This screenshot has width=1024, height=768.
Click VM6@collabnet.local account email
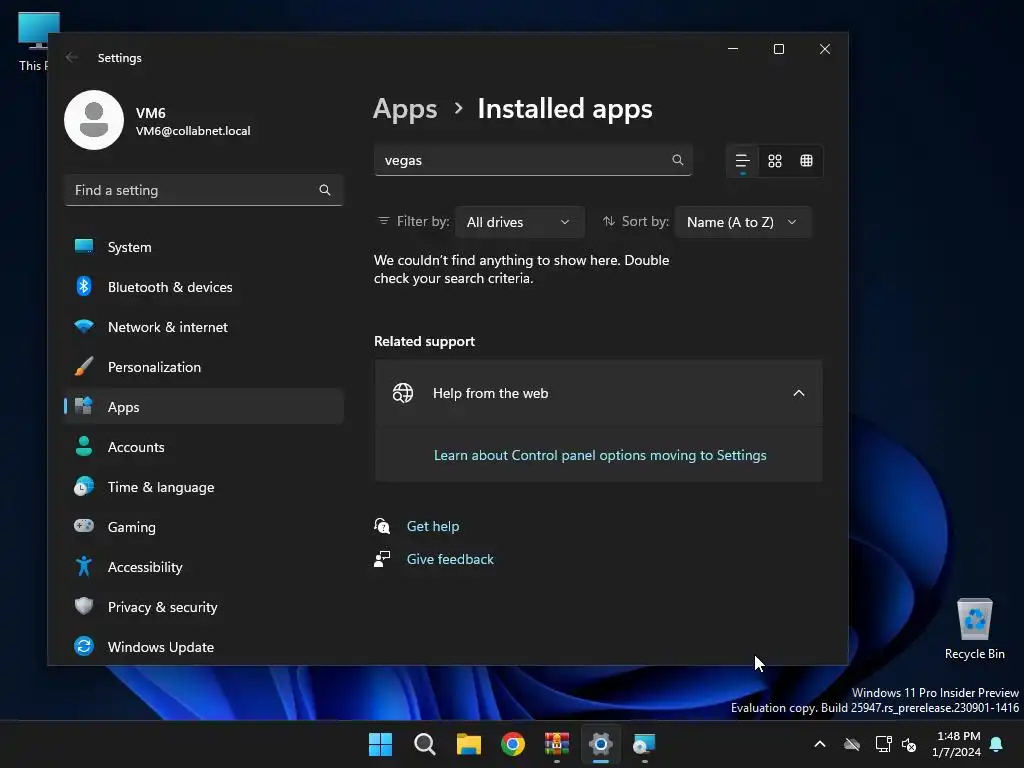click(193, 131)
